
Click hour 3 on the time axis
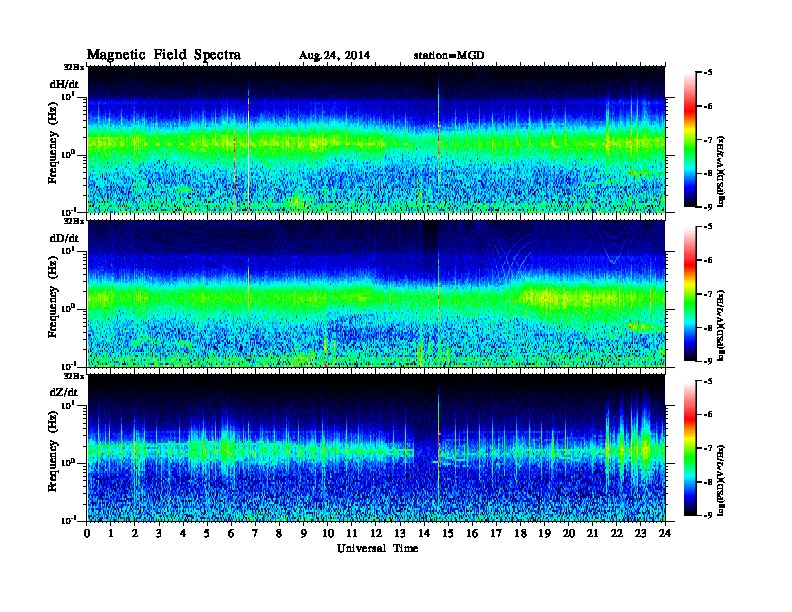tap(159, 534)
